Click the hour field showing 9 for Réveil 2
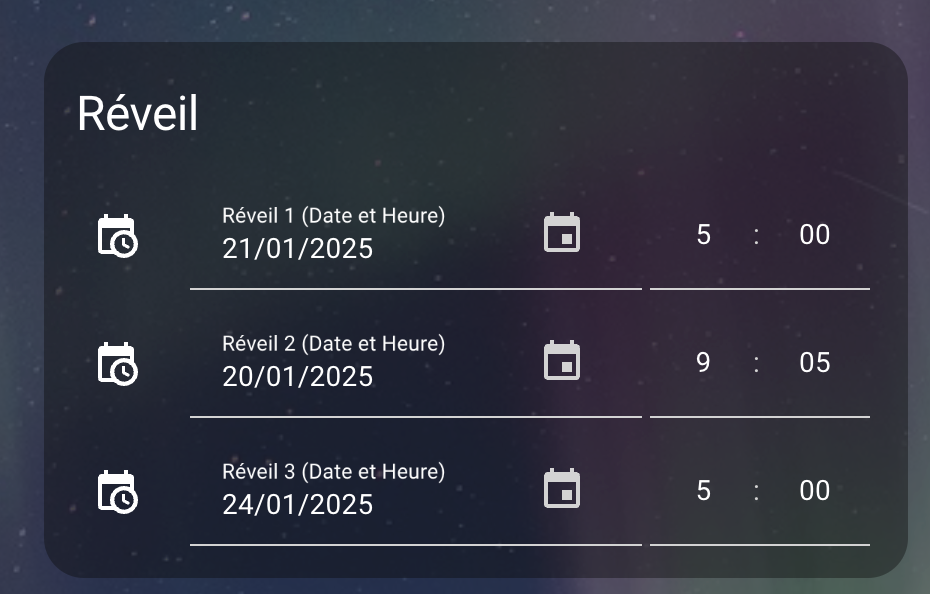The height and width of the screenshot is (594, 930). (x=703, y=363)
